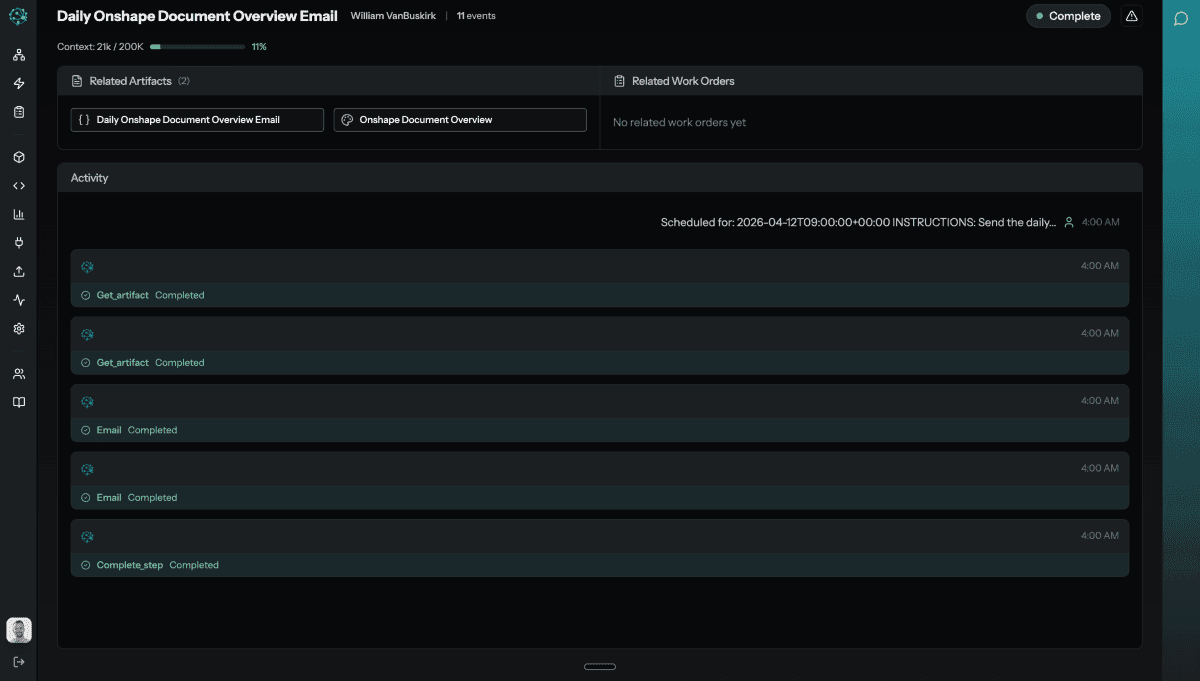
Task: Open the artifacts cube icon in sidebar
Action: (x=18, y=156)
